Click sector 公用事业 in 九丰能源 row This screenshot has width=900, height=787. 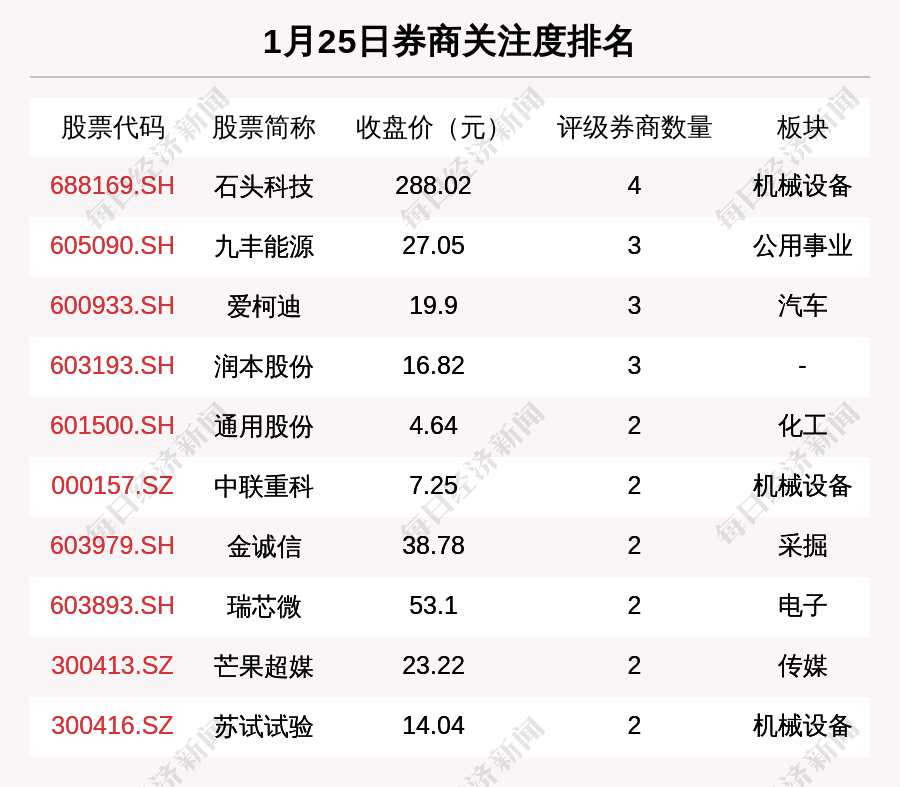[x=802, y=246]
